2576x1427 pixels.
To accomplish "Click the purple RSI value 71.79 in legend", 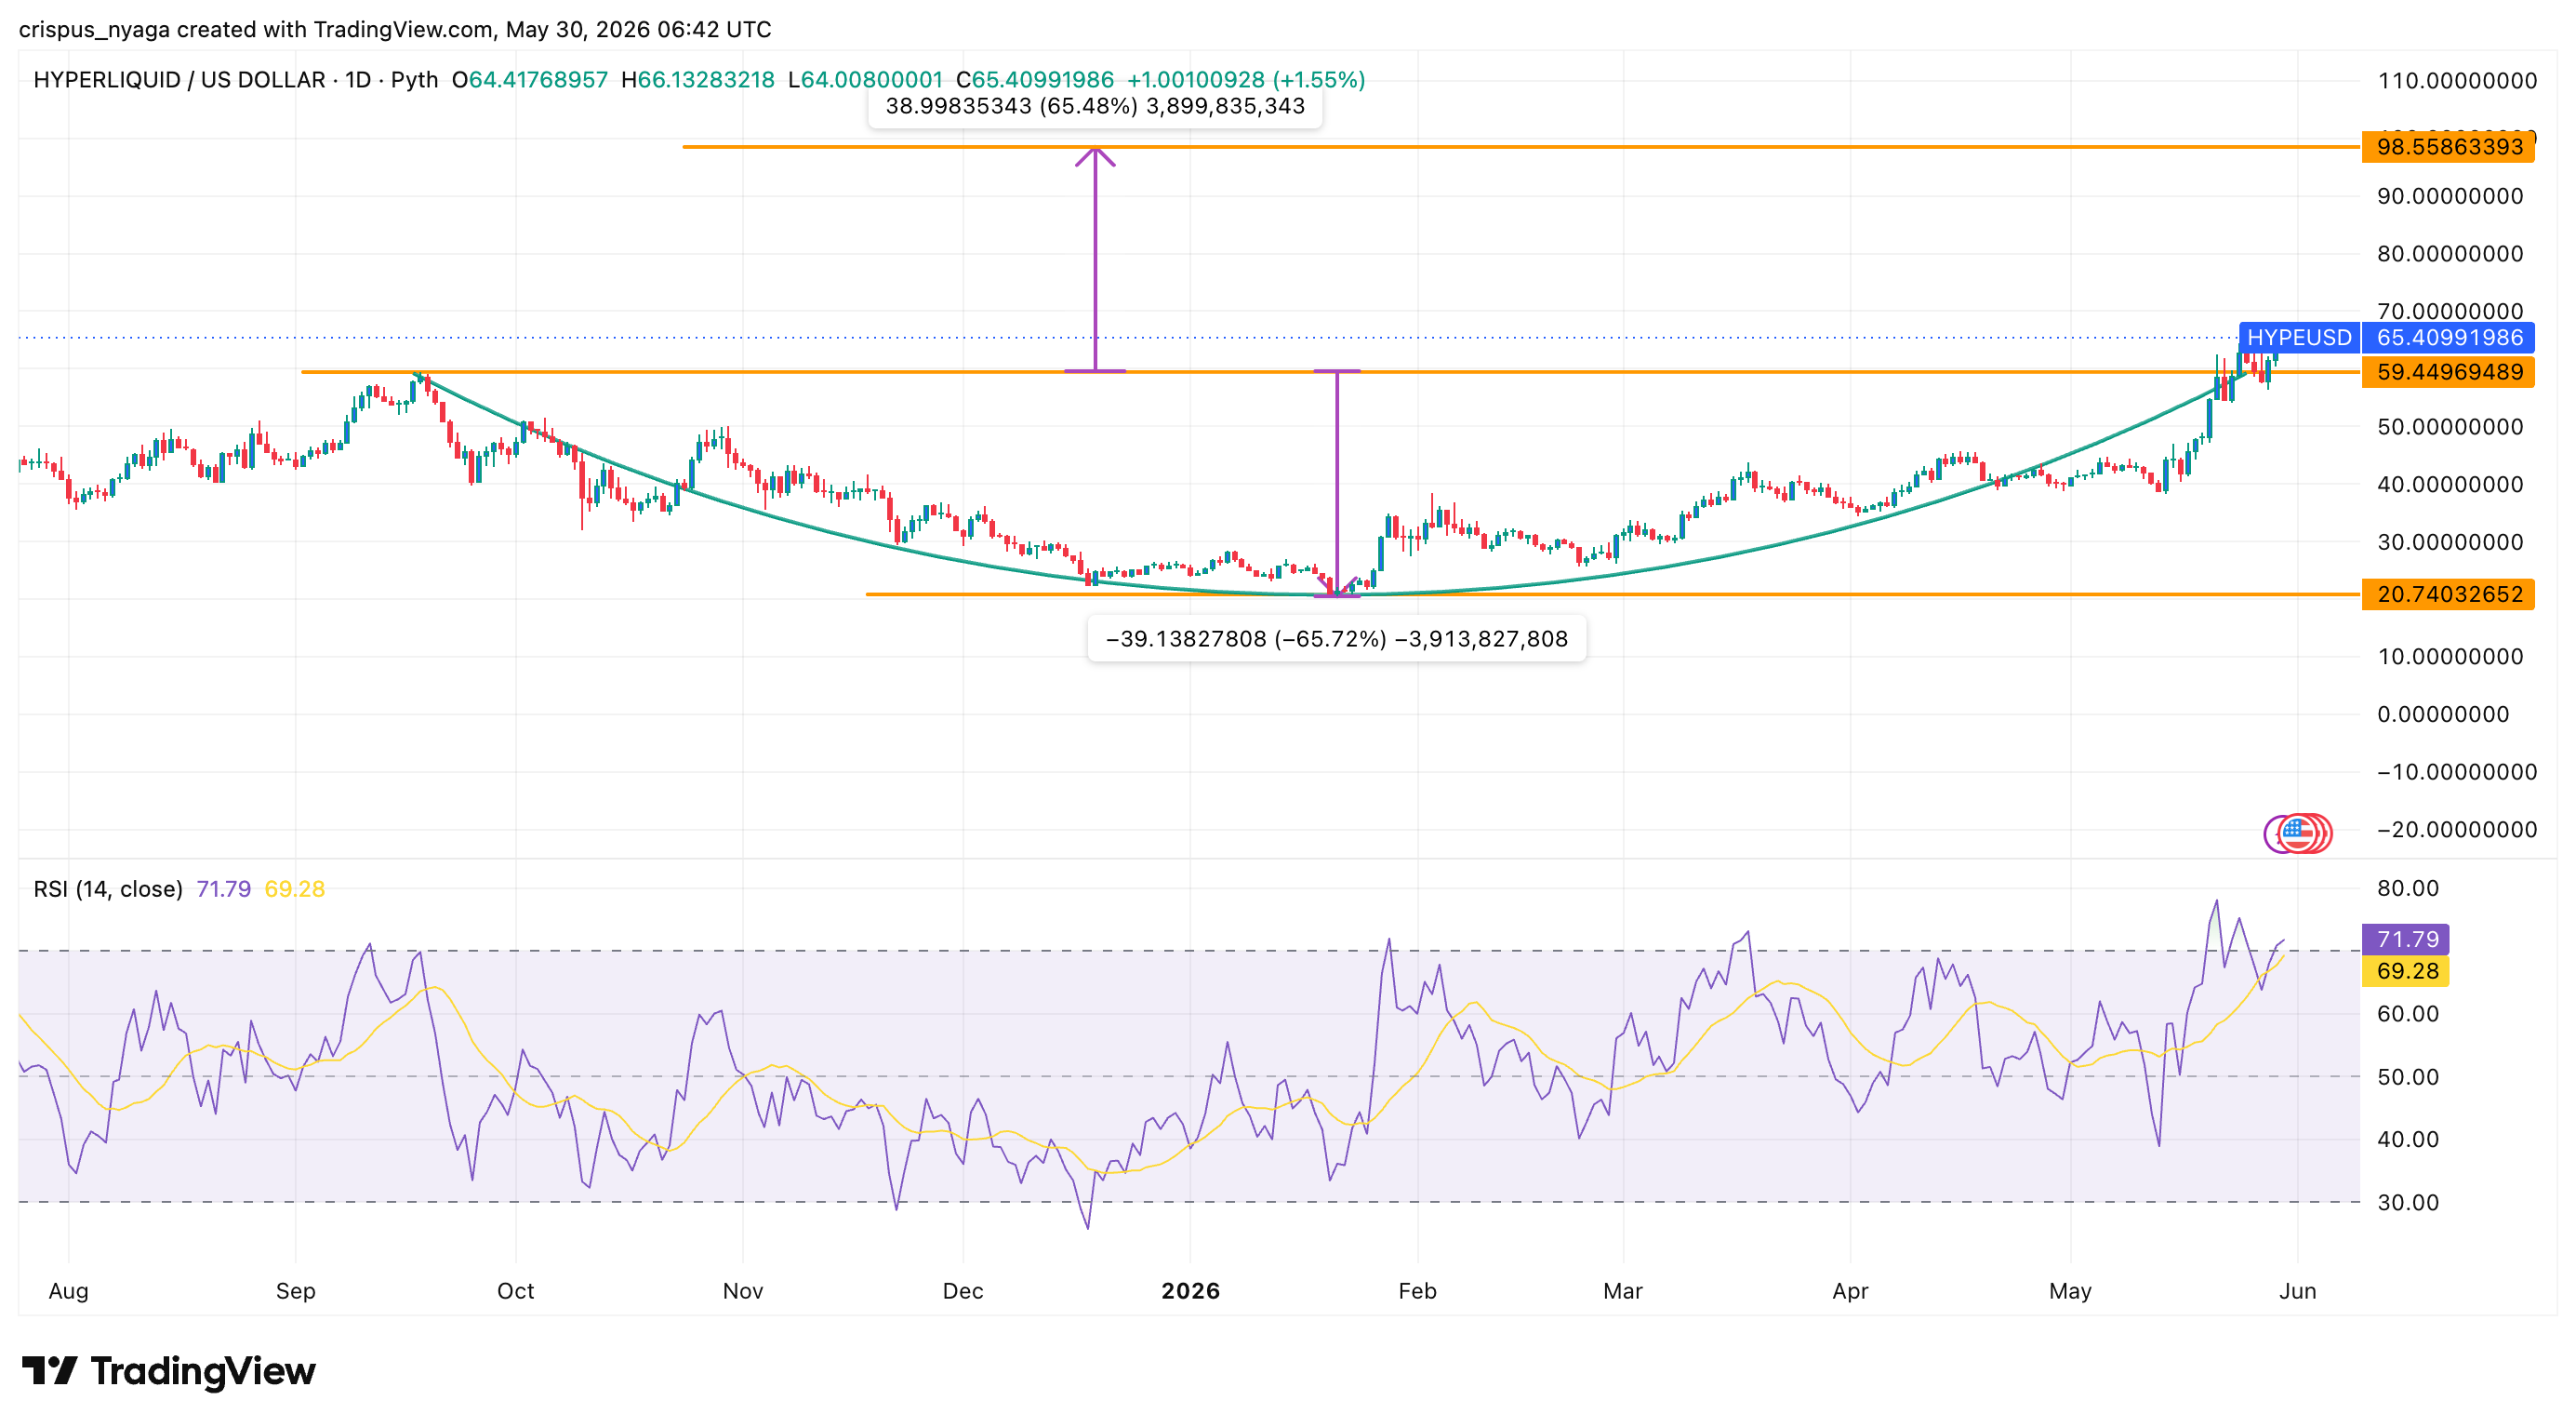I will pyautogui.click(x=224, y=889).
